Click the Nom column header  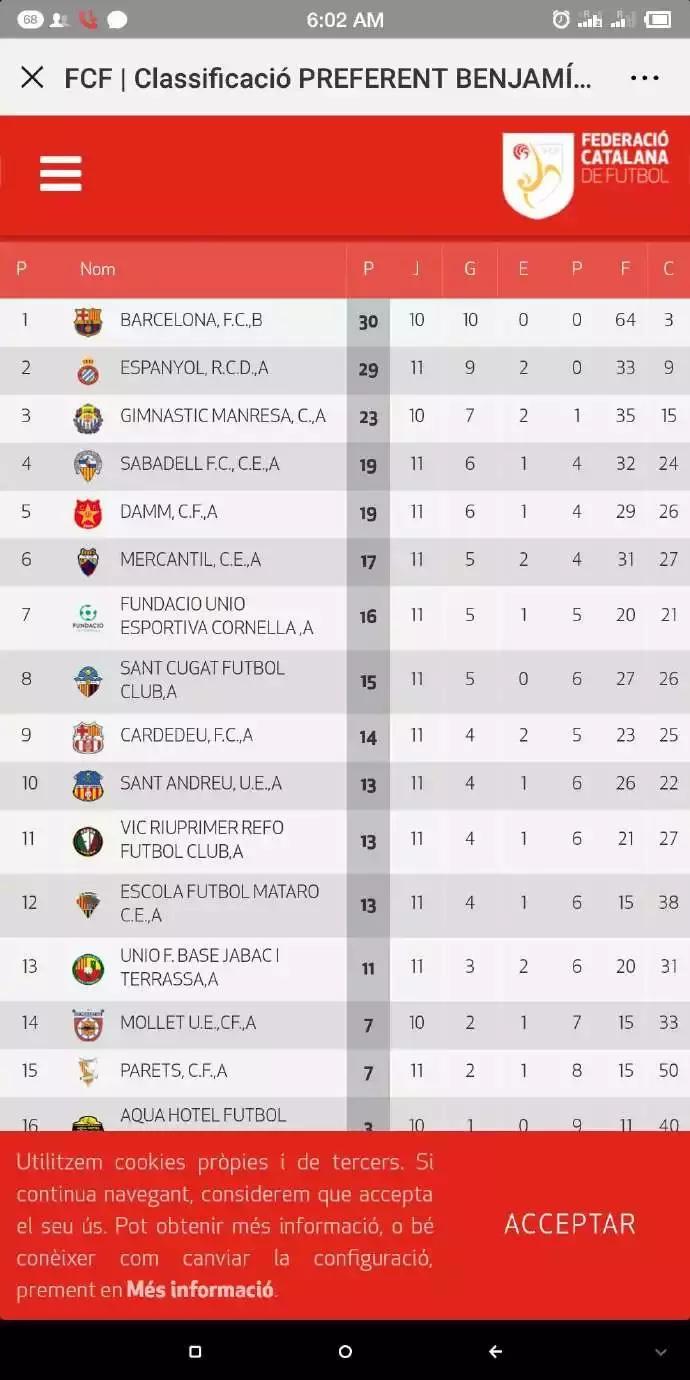click(x=98, y=269)
